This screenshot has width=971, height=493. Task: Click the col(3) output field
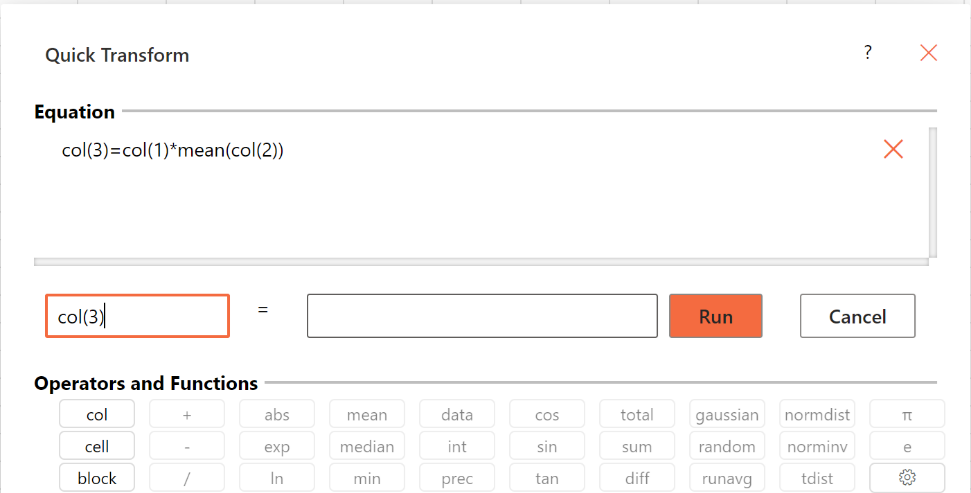point(137,316)
